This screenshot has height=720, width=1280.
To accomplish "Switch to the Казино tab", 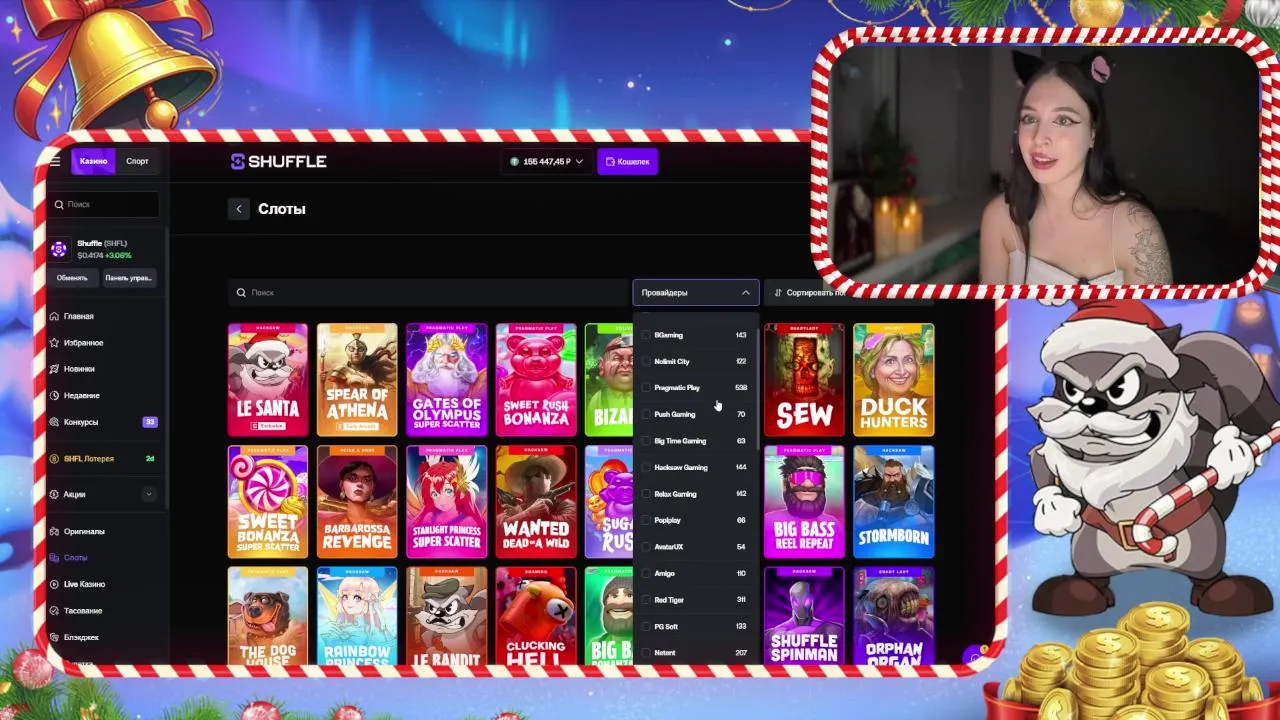I will [x=93, y=161].
